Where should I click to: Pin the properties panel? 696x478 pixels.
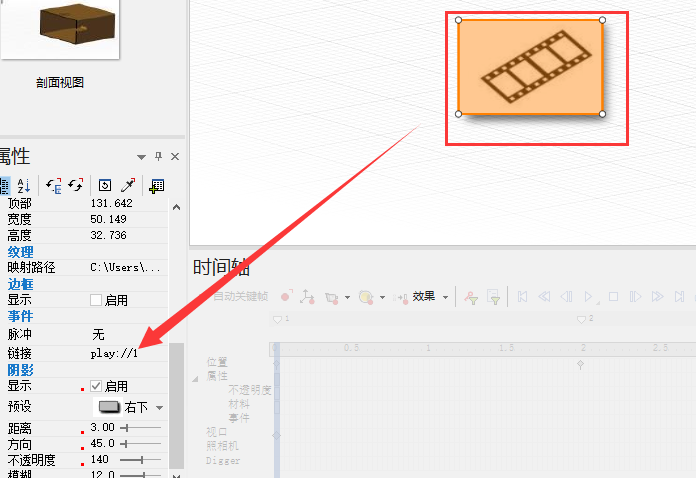coord(158,157)
